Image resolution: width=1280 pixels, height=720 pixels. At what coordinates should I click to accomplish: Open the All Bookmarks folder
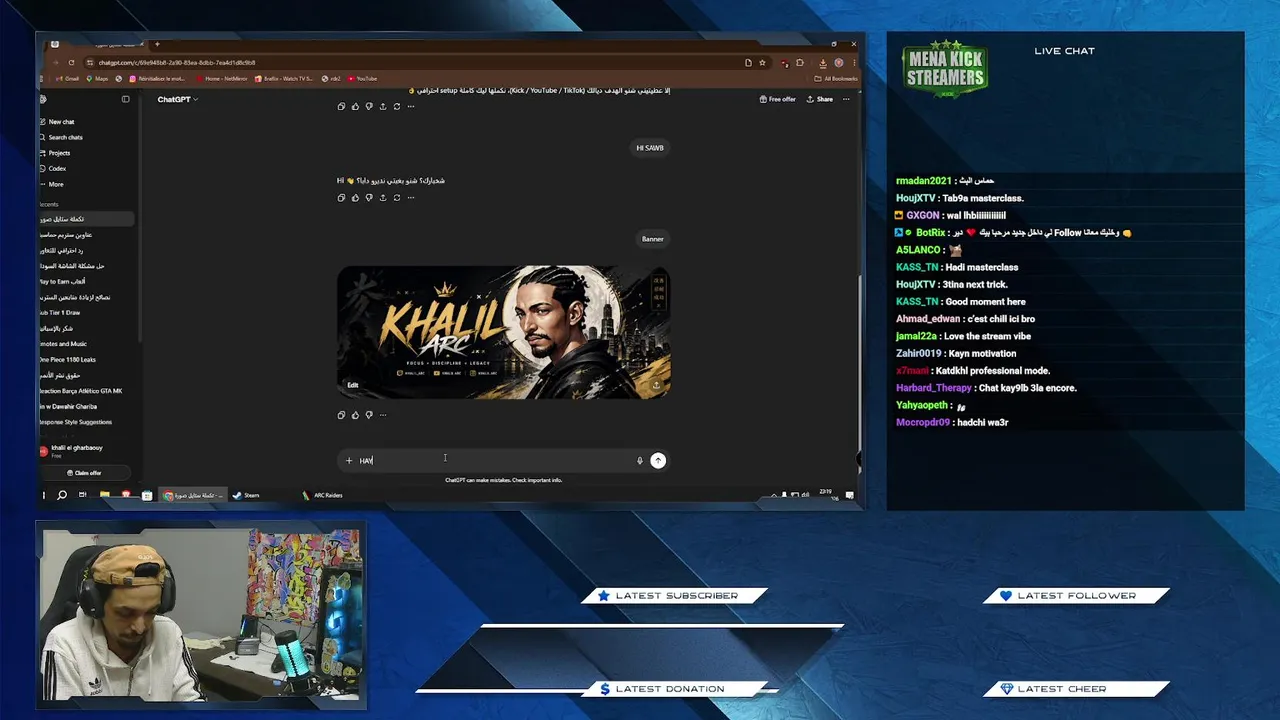point(836,78)
